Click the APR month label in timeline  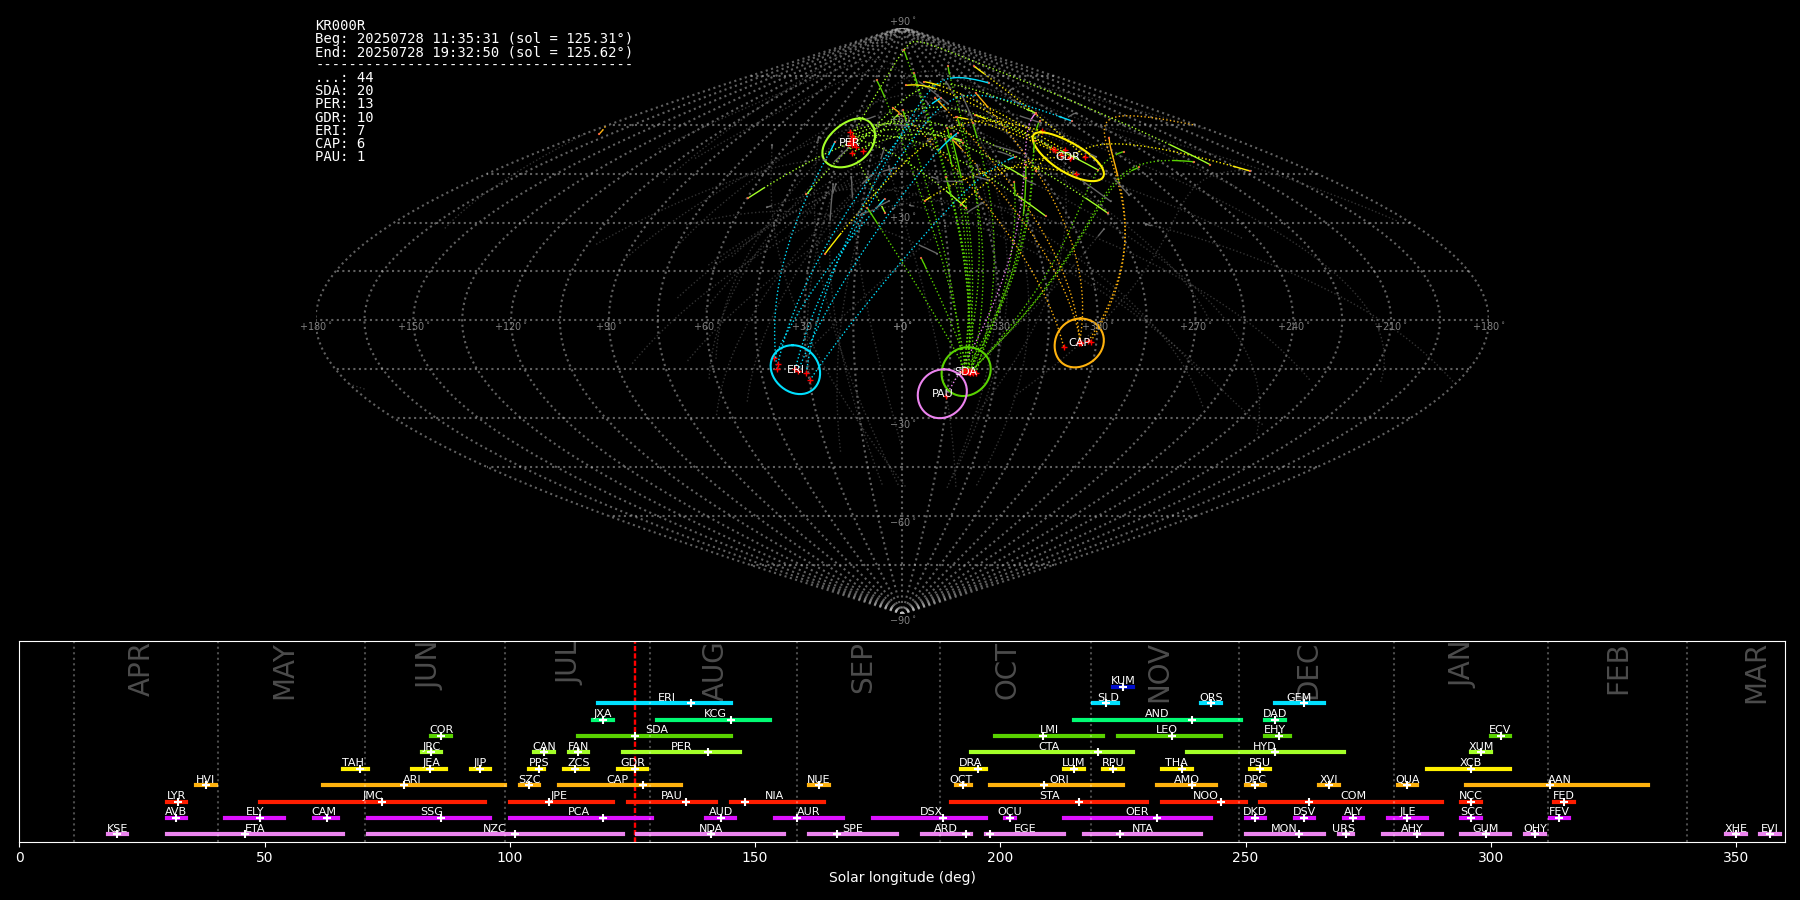click(x=139, y=669)
